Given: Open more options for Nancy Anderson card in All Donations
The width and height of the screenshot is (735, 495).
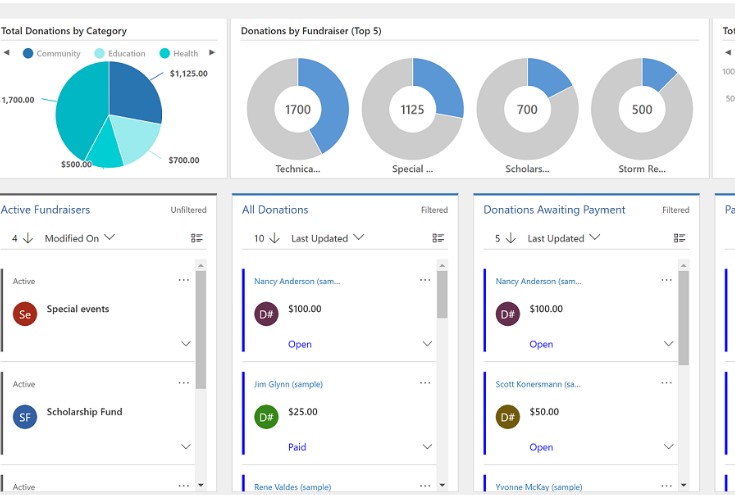Looking at the screenshot, I should pyautogui.click(x=425, y=280).
